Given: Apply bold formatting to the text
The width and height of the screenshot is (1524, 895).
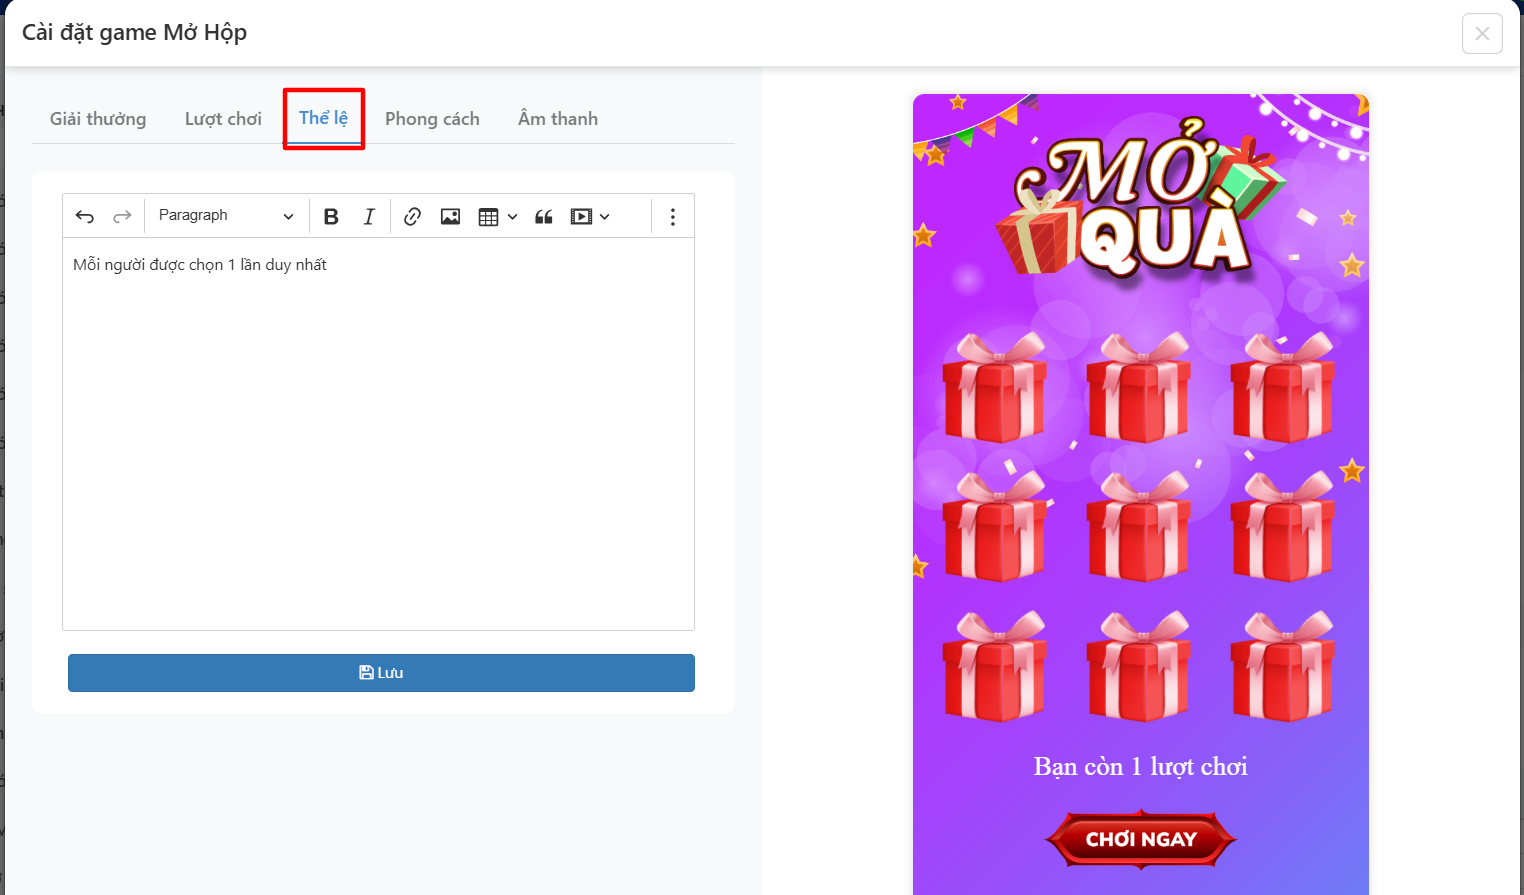Looking at the screenshot, I should point(331,215).
